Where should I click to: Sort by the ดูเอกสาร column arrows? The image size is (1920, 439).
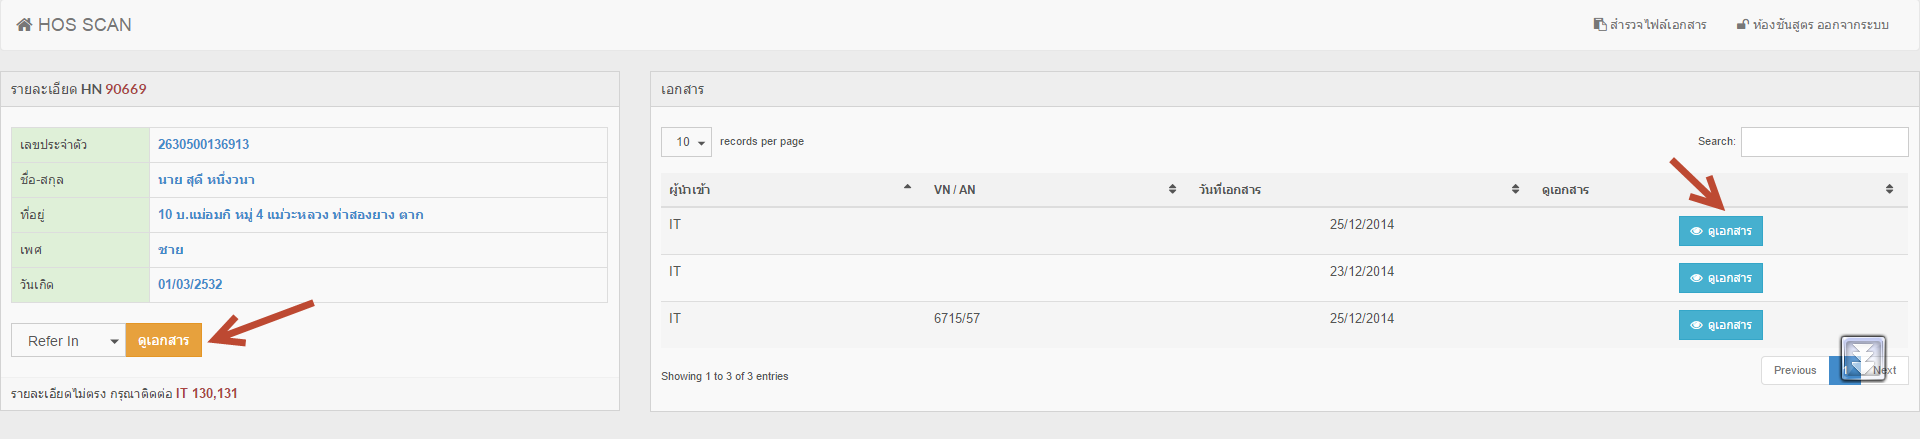click(x=1889, y=189)
